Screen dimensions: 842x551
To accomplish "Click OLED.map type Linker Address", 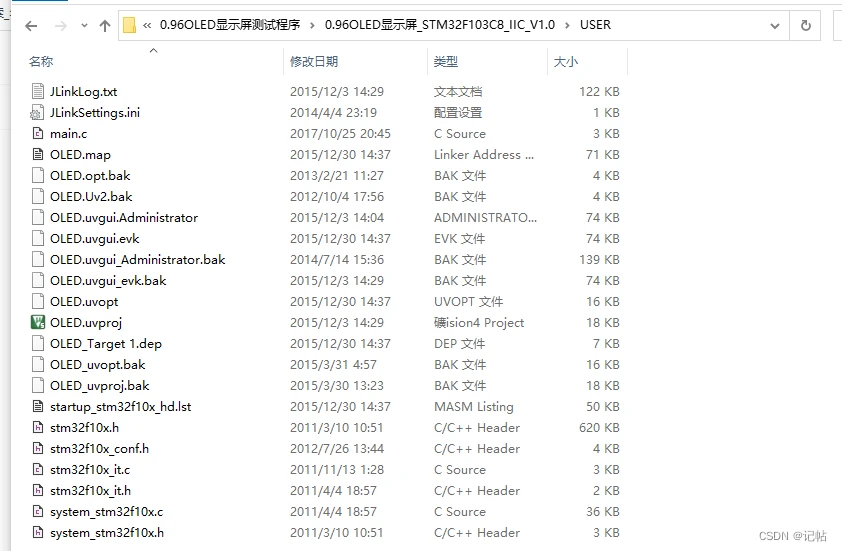I will tap(484, 155).
